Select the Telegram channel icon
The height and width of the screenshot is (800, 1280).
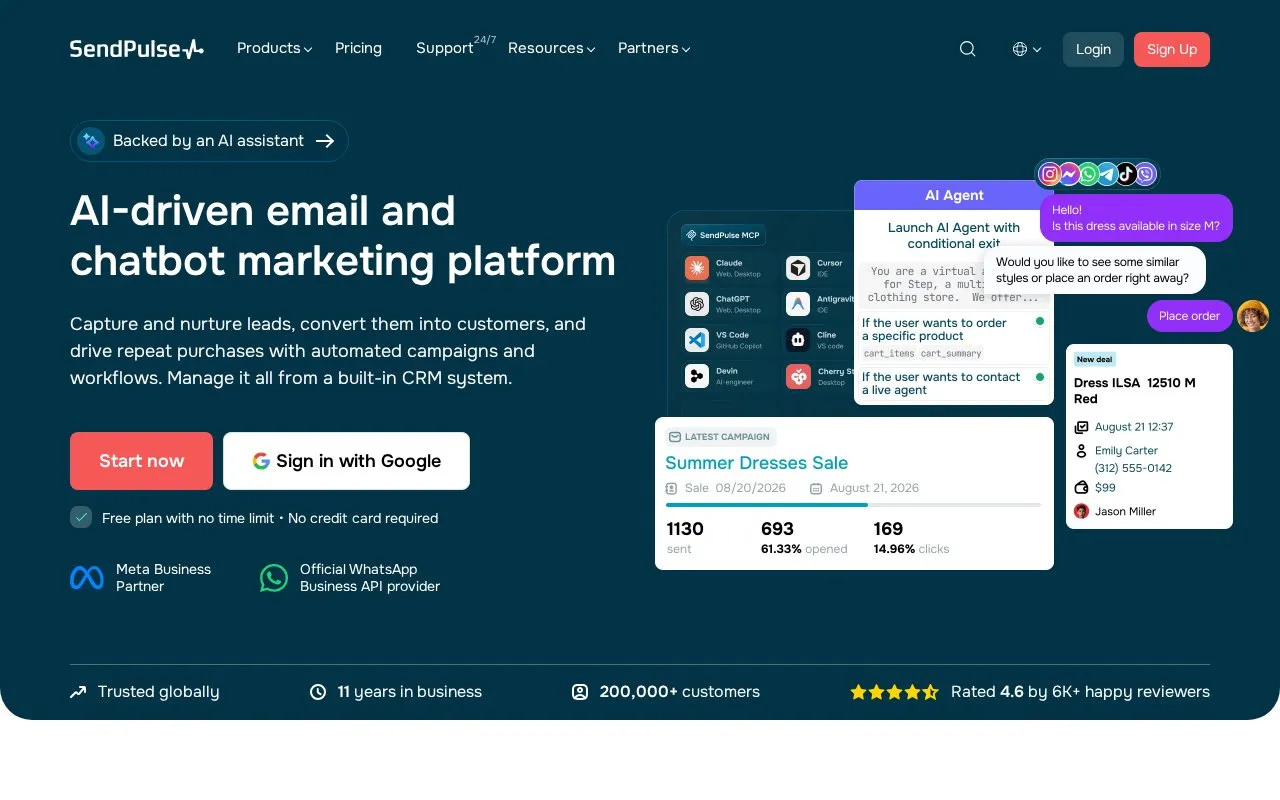1107,174
